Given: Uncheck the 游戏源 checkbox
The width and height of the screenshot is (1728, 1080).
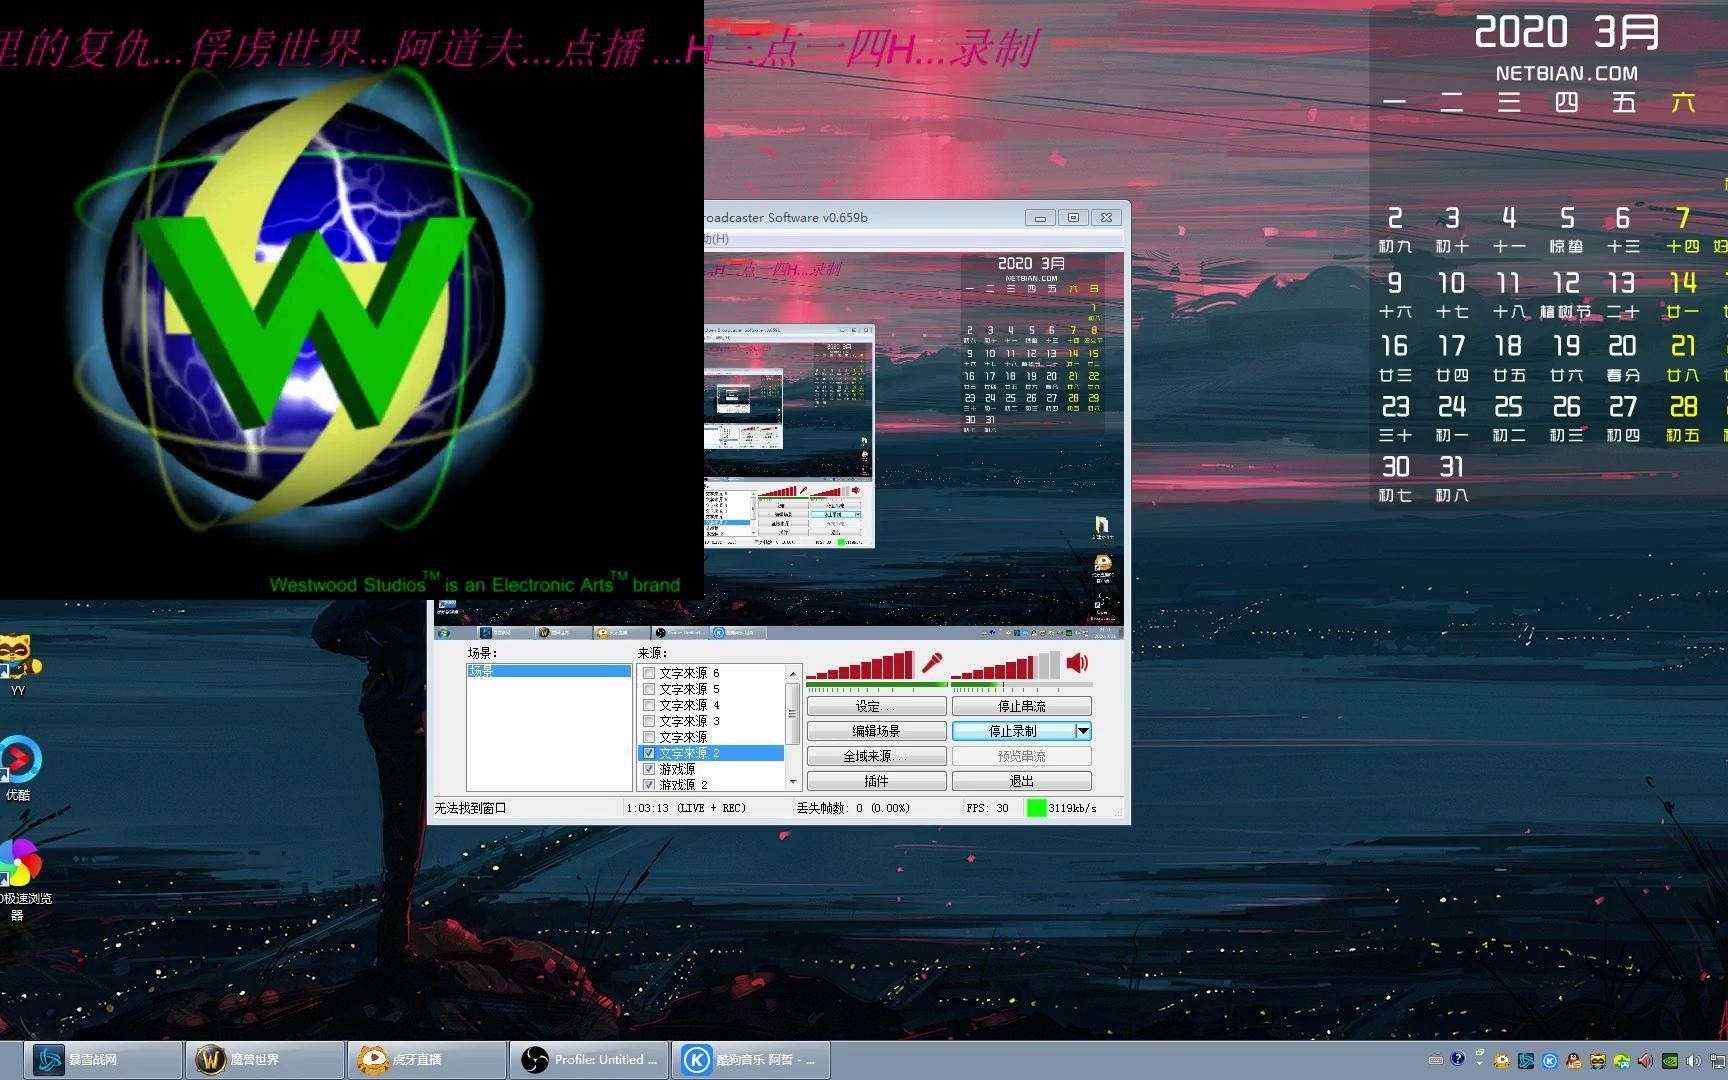Looking at the screenshot, I should click(649, 769).
